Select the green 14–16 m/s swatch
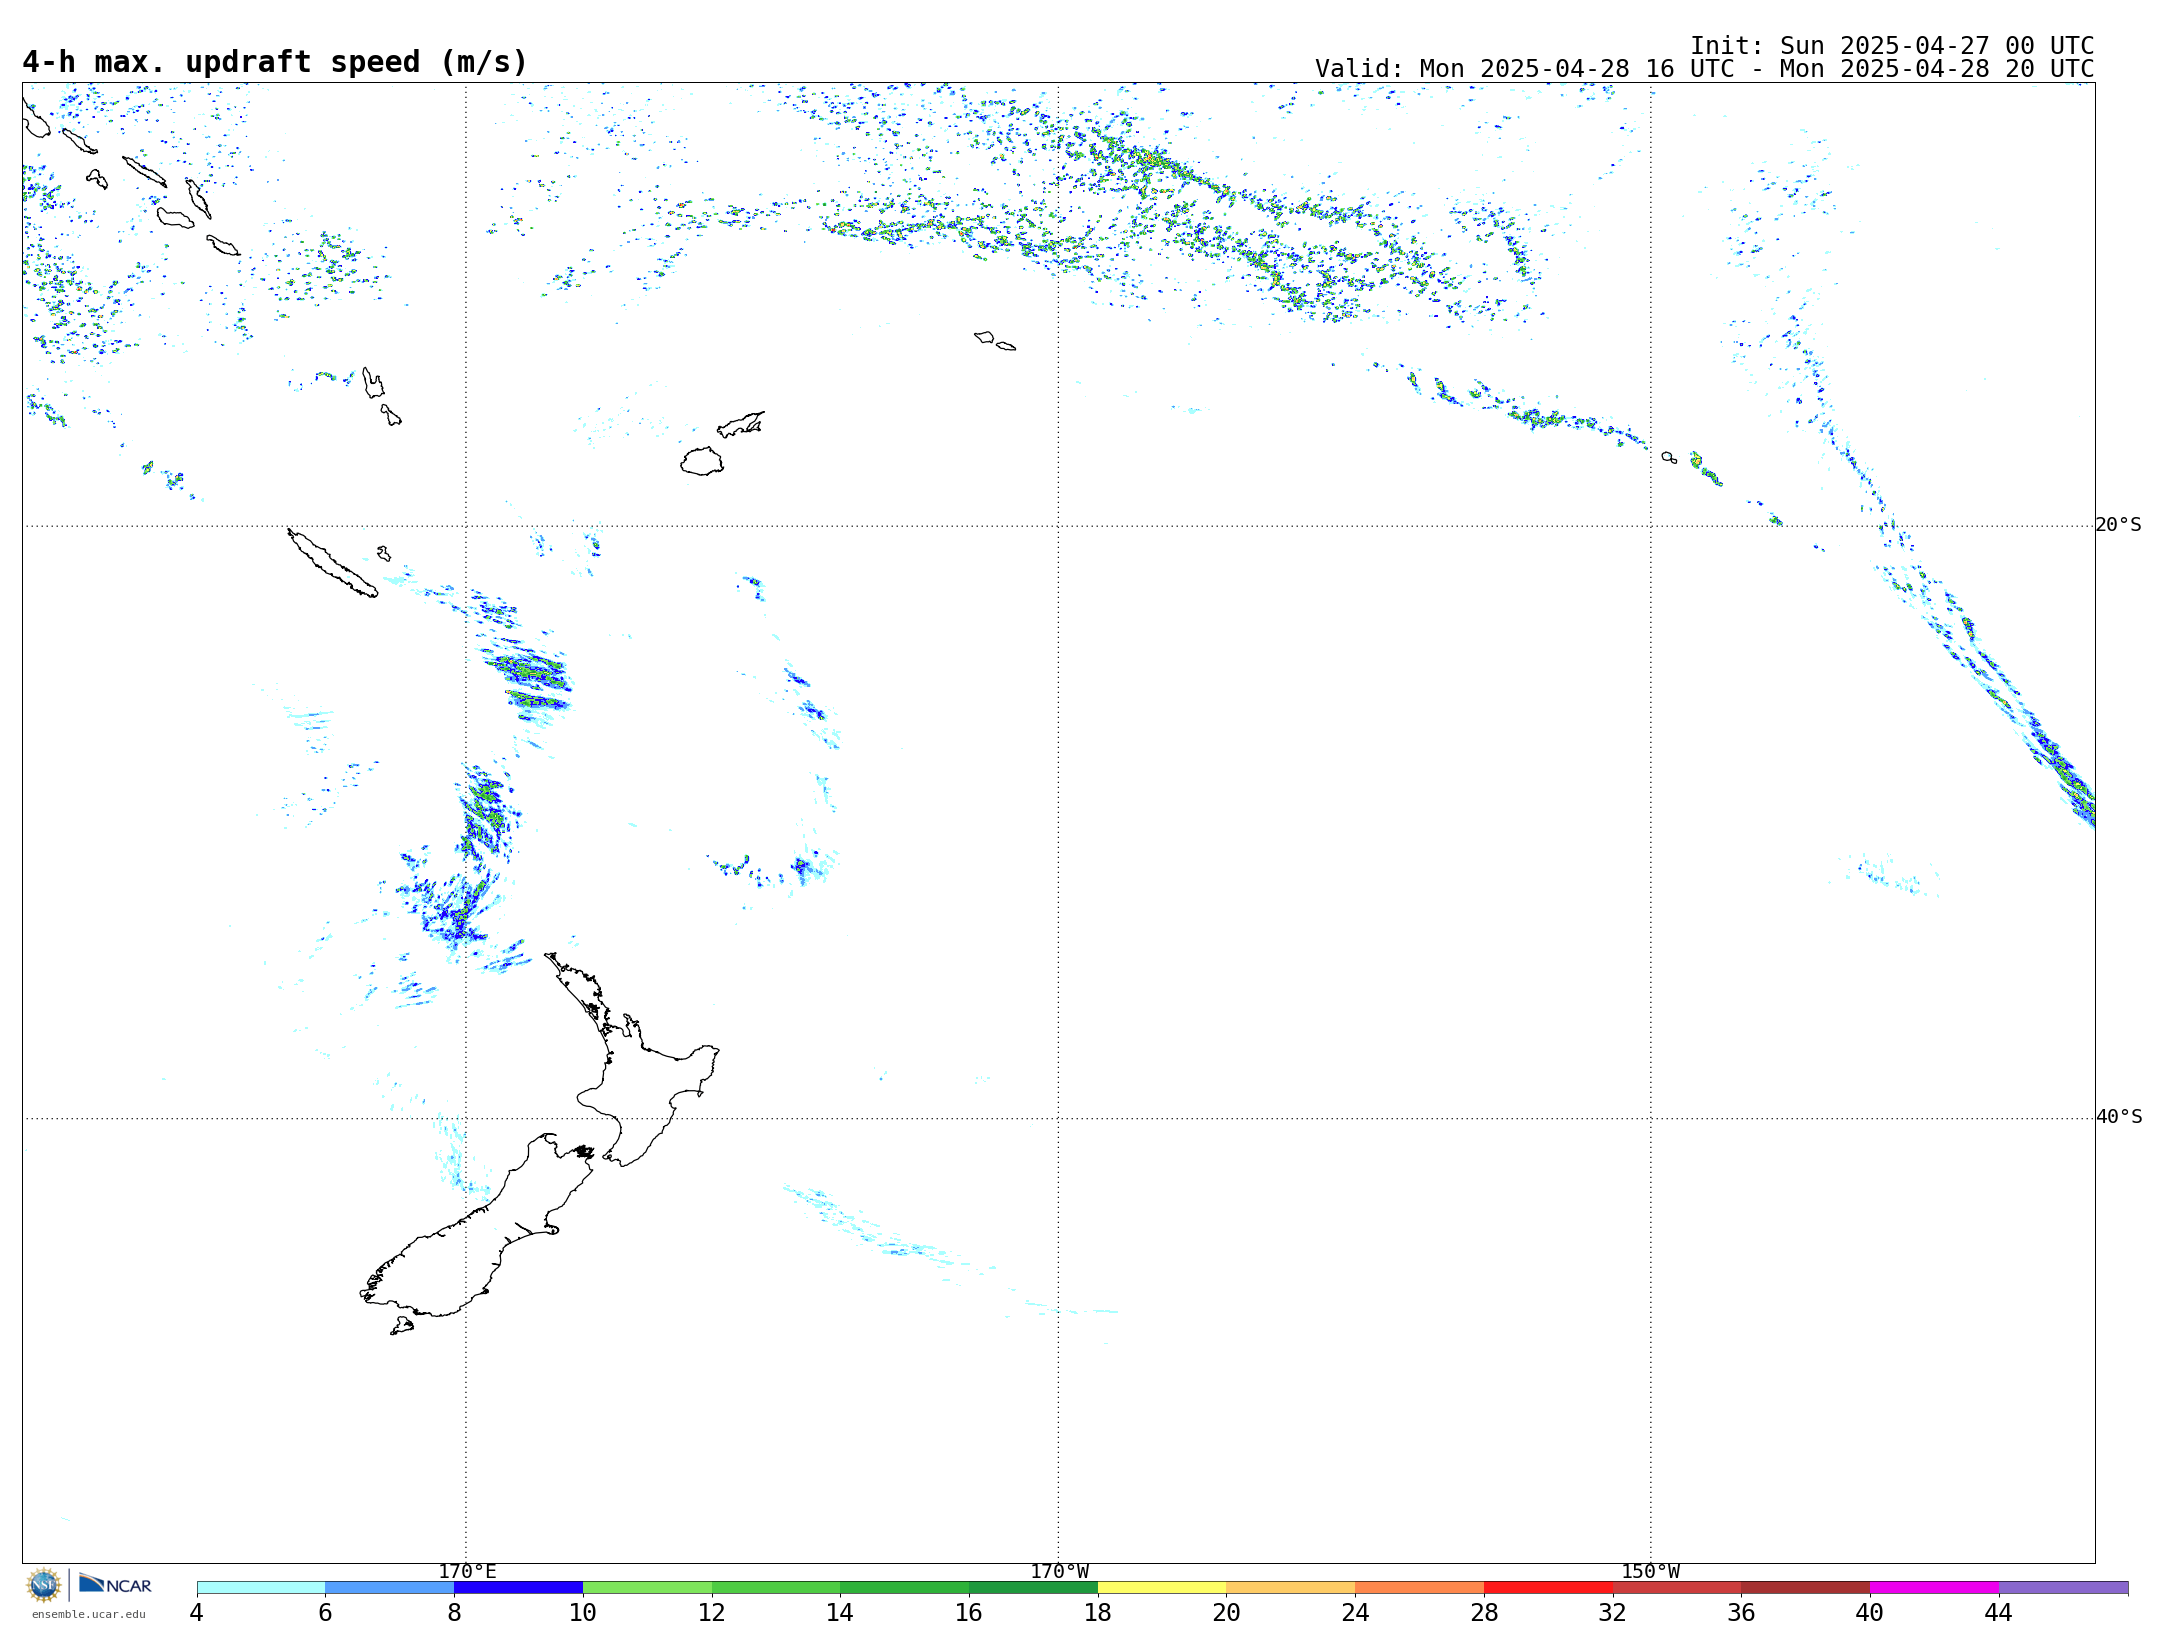 tap(905, 1587)
